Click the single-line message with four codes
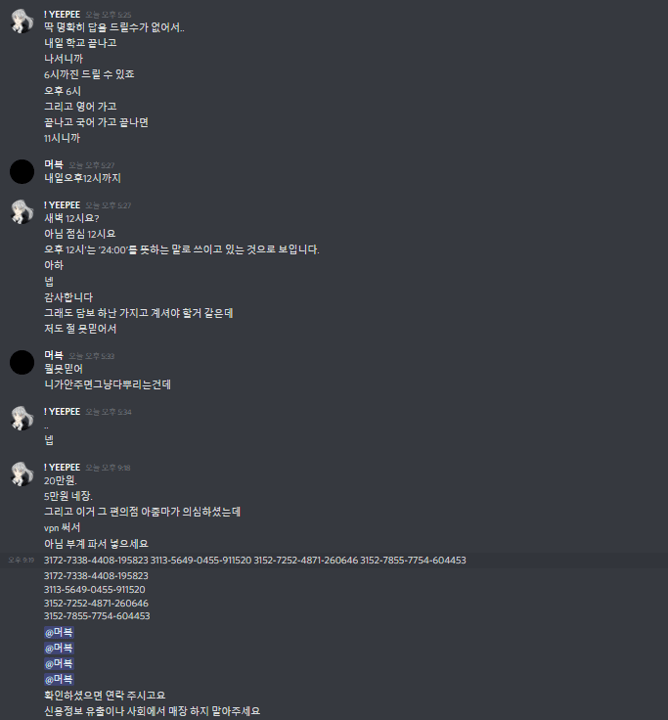 tap(255, 560)
